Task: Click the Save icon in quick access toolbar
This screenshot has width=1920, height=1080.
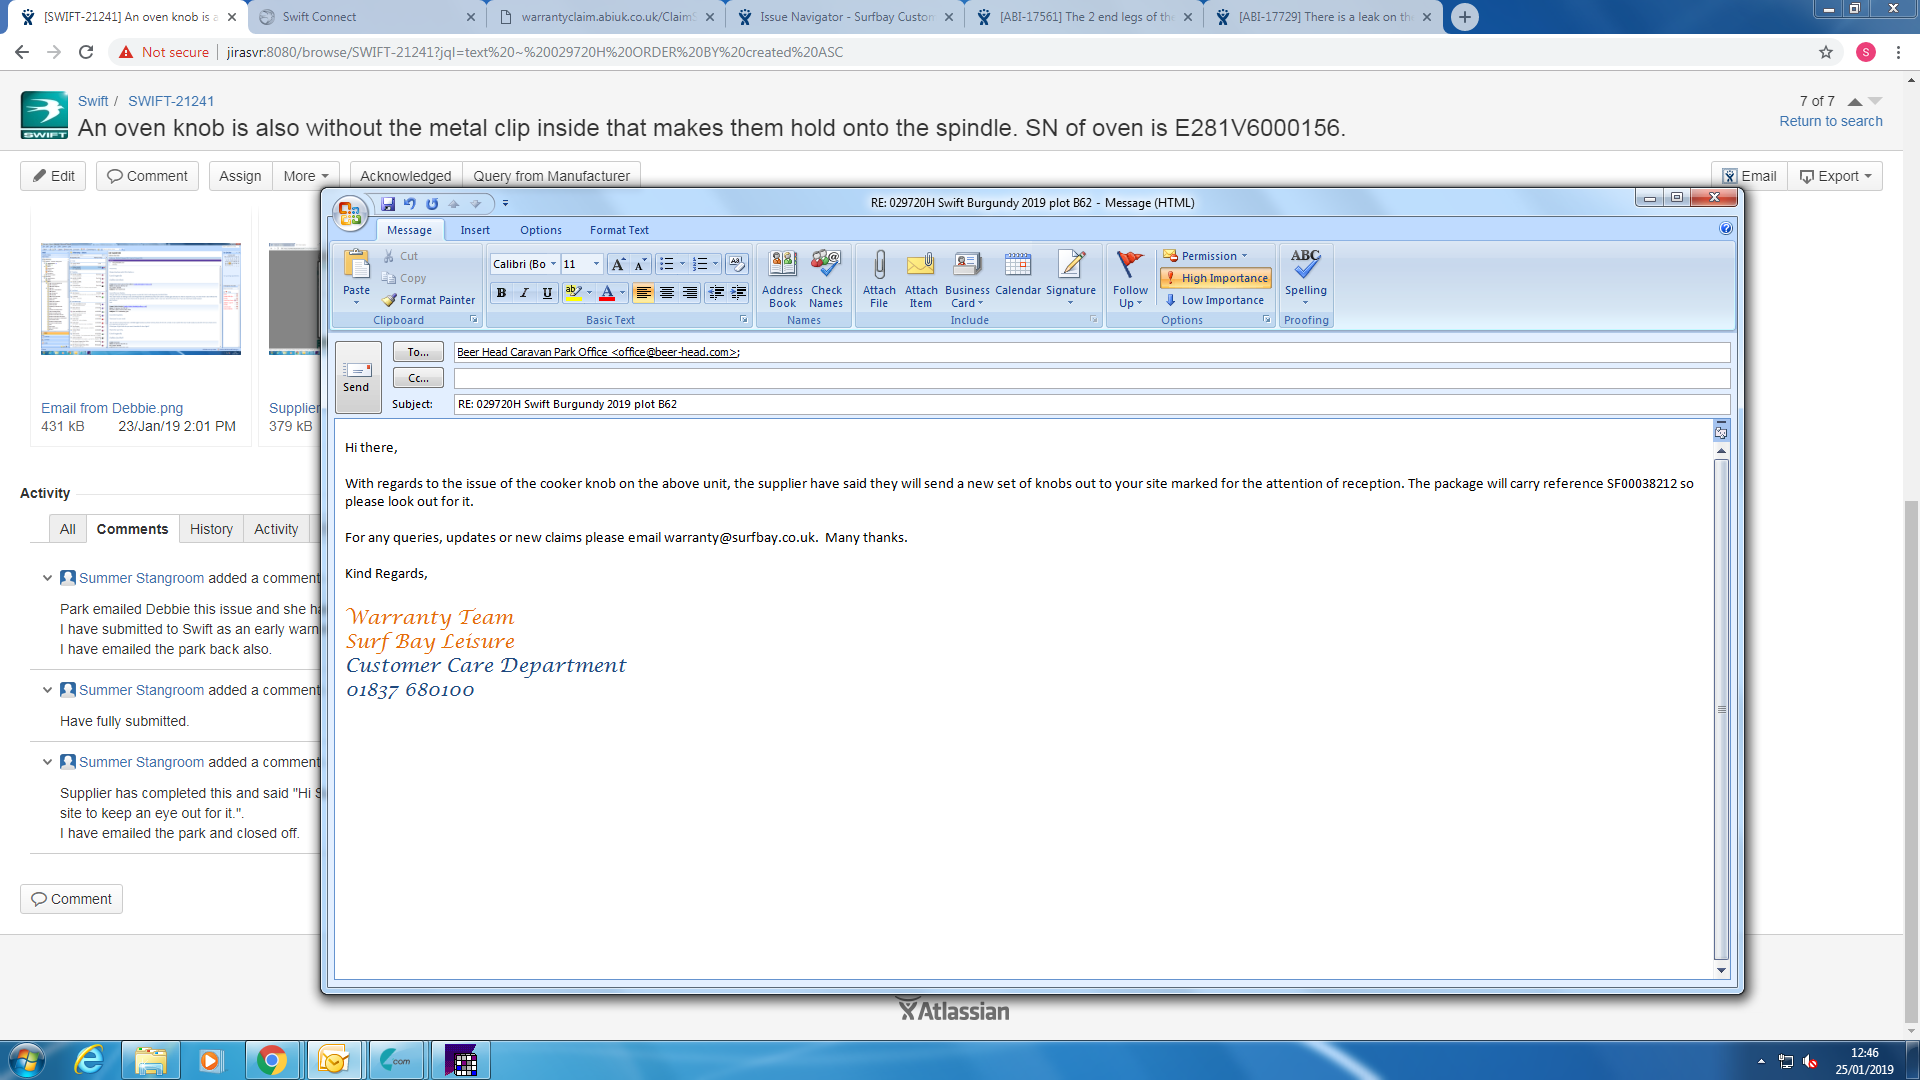Action: [388, 204]
